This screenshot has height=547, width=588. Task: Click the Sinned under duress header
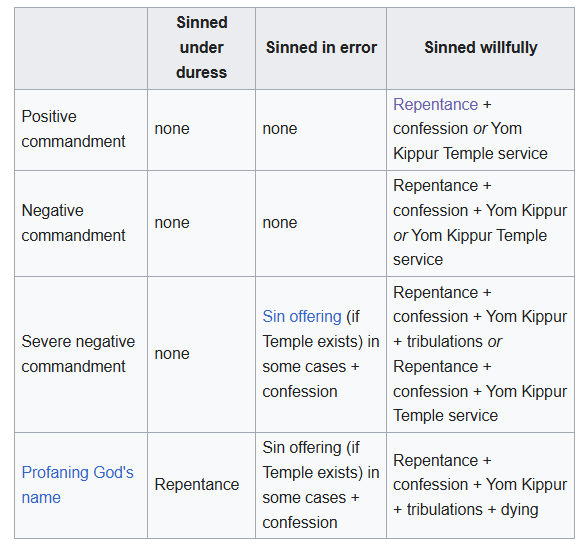(x=202, y=48)
